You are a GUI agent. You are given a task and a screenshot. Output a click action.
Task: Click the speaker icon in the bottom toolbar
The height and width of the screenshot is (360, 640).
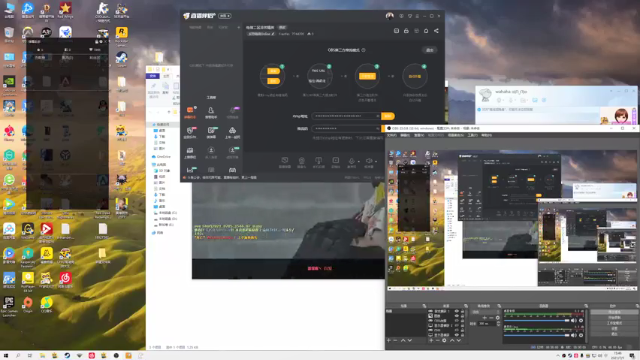pyautogui.click(x=369, y=161)
